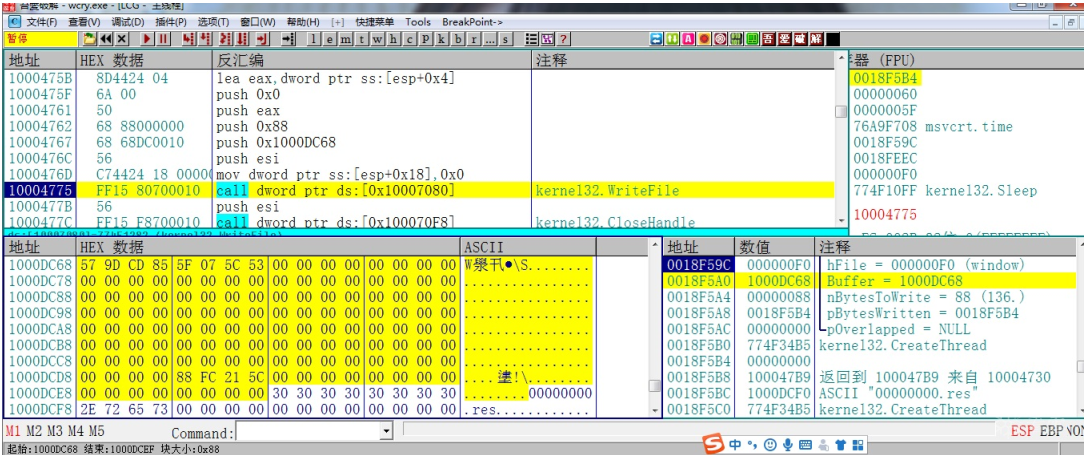Screen dimensions: 1084x455
Task: Click Execute till return icon
Action: tap(262, 39)
